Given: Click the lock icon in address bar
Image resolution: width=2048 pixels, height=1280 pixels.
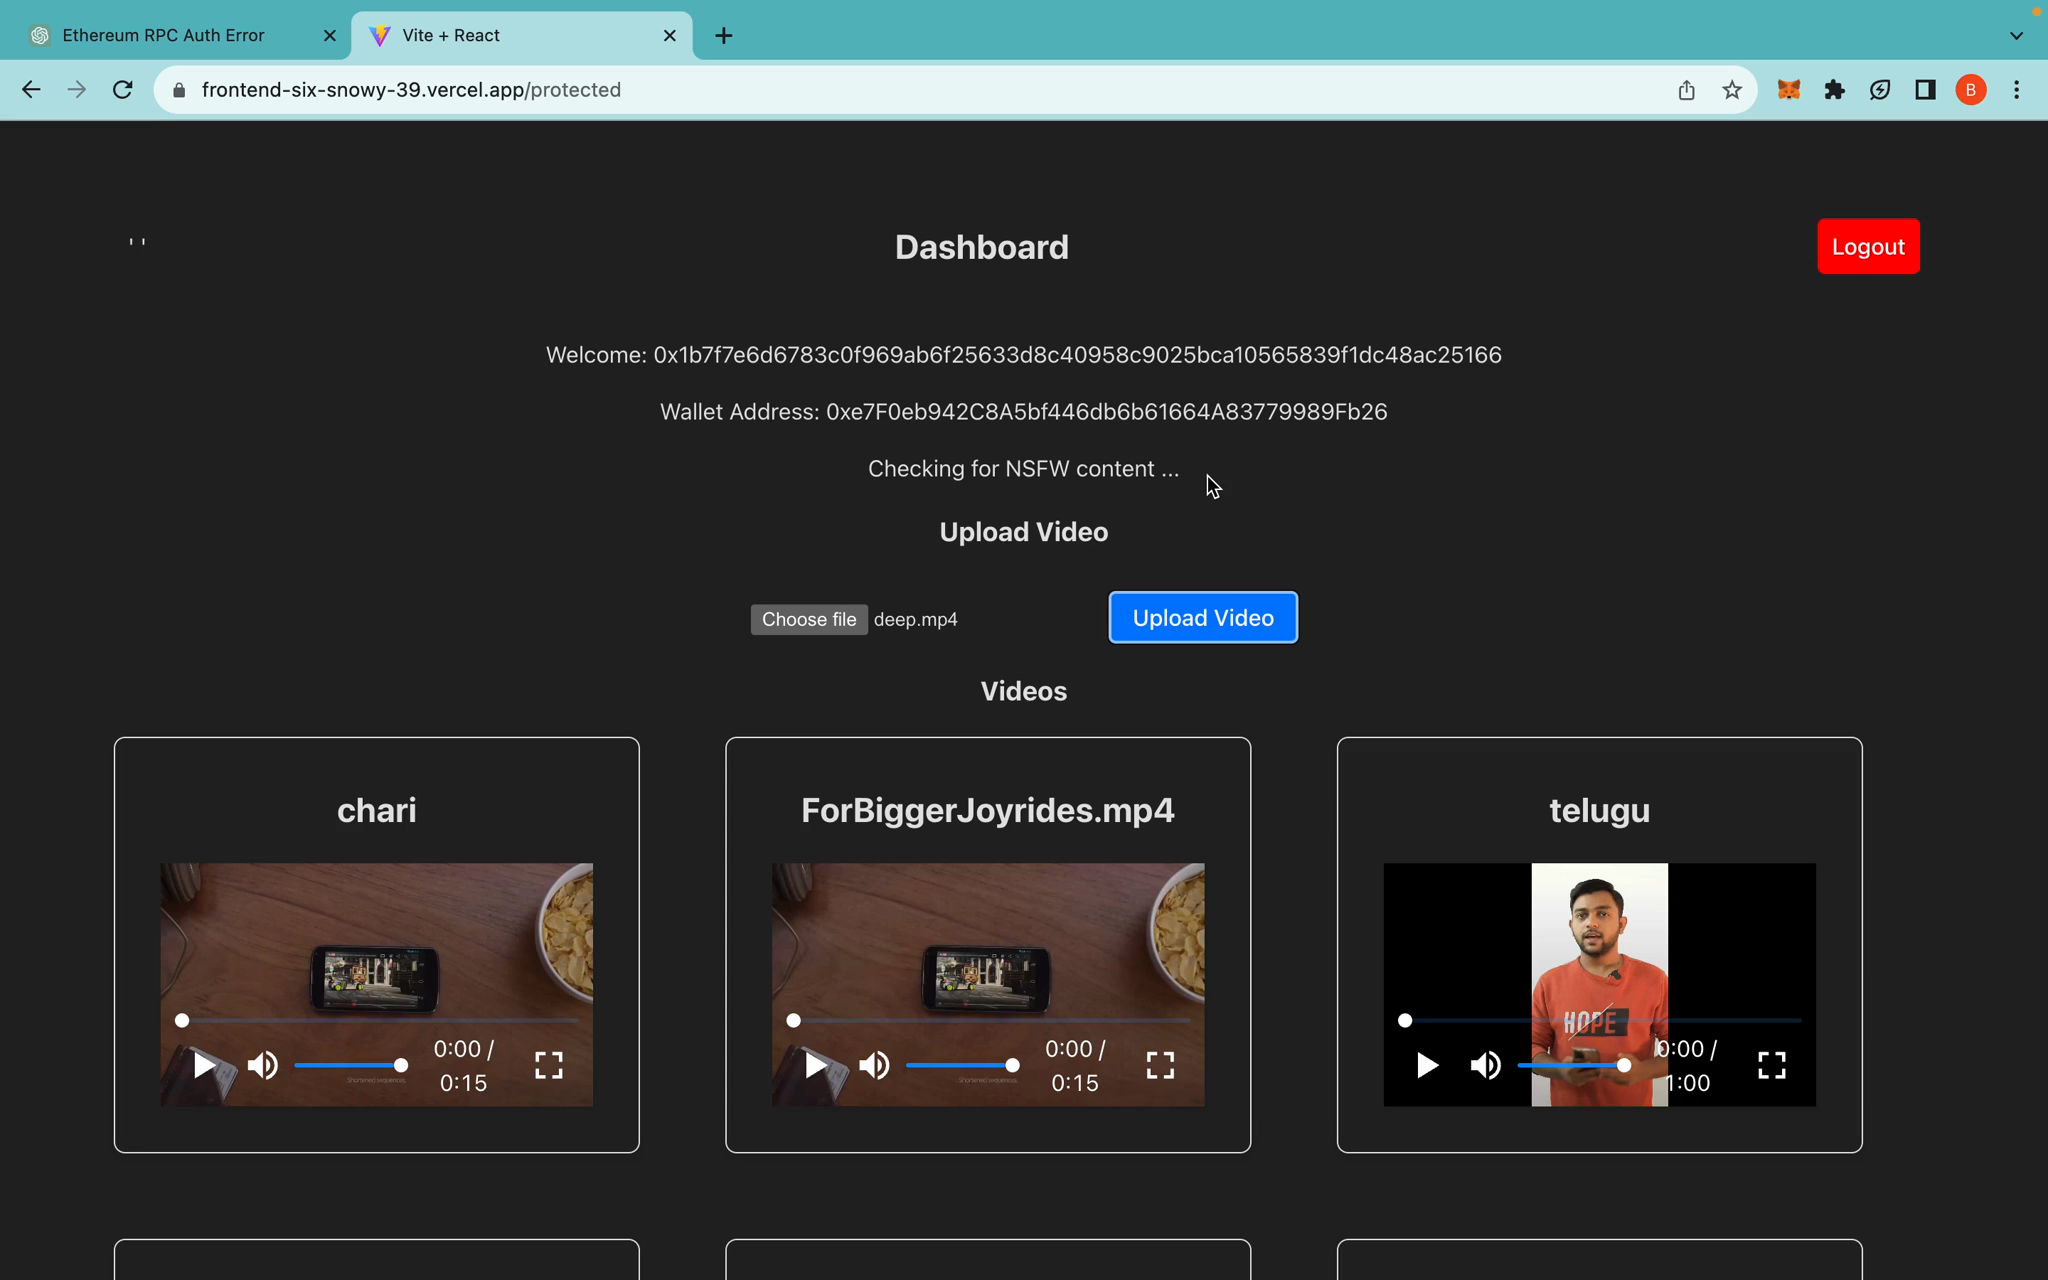Looking at the screenshot, I should point(179,90).
